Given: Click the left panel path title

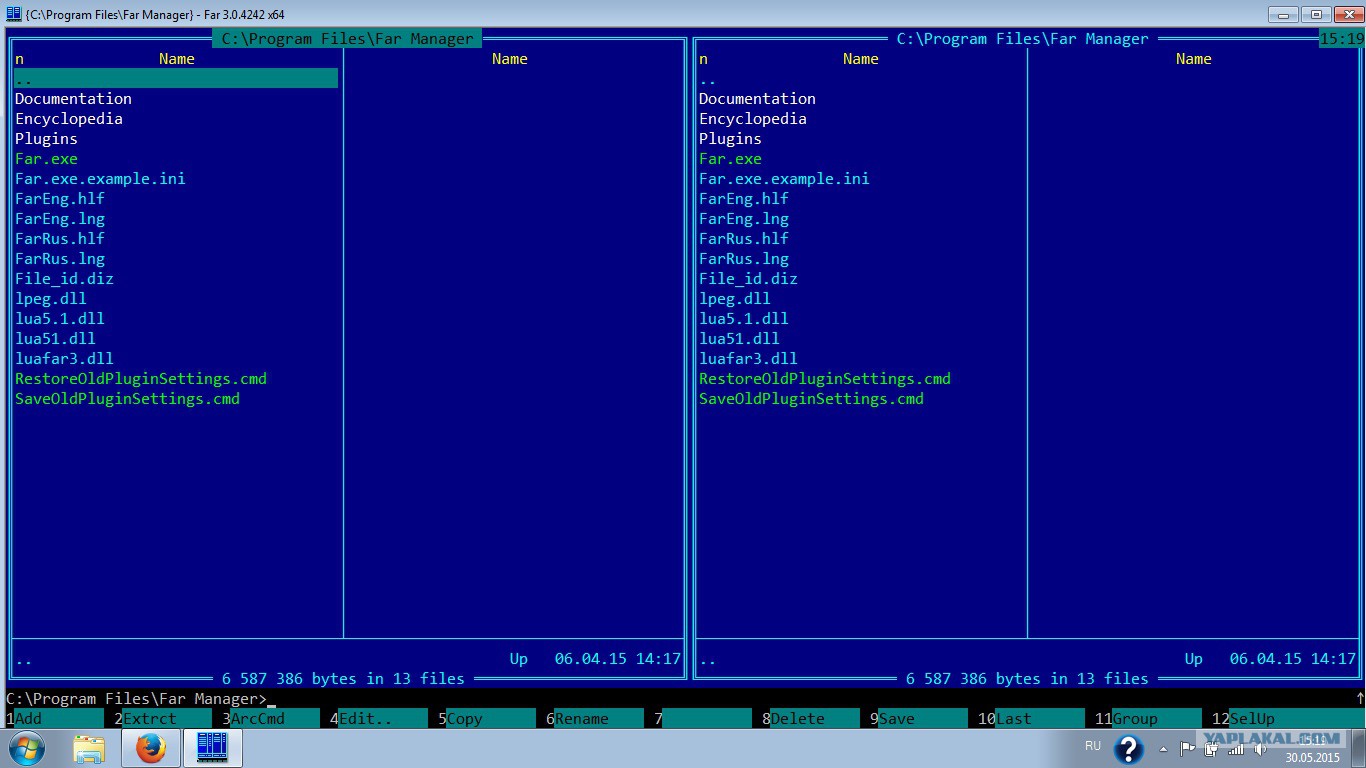Looking at the screenshot, I should pyautogui.click(x=347, y=39).
